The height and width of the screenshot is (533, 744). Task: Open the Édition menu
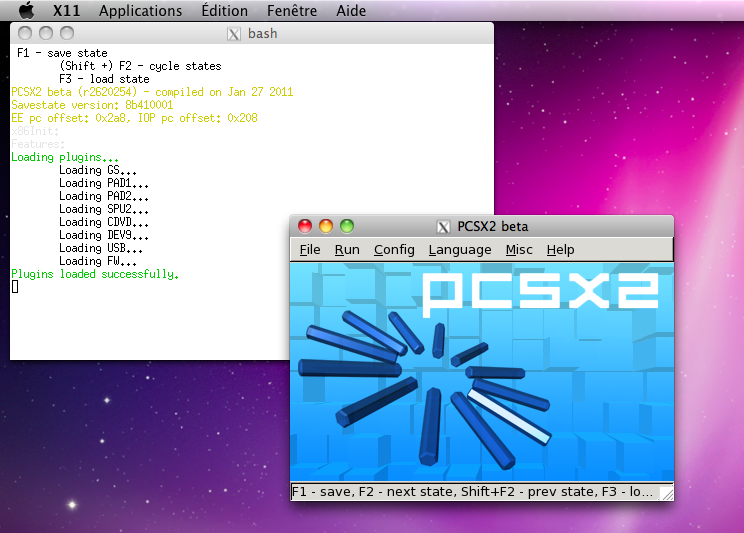pyautogui.click(x=224, y=10)
